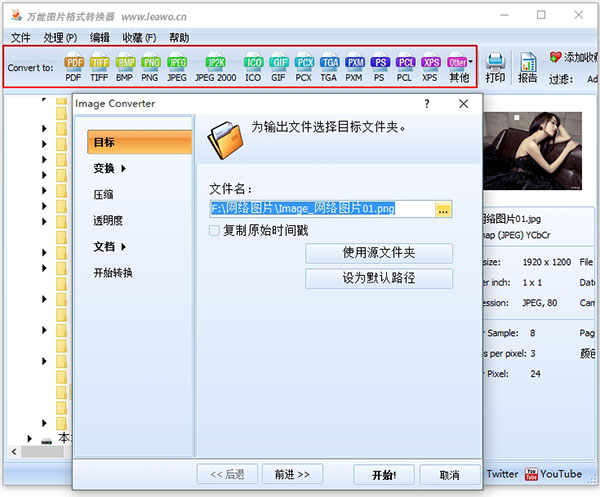Viewport: 600px width, 497px height.
Task: Select BMP as output format
Action: (x=125, y=67)
